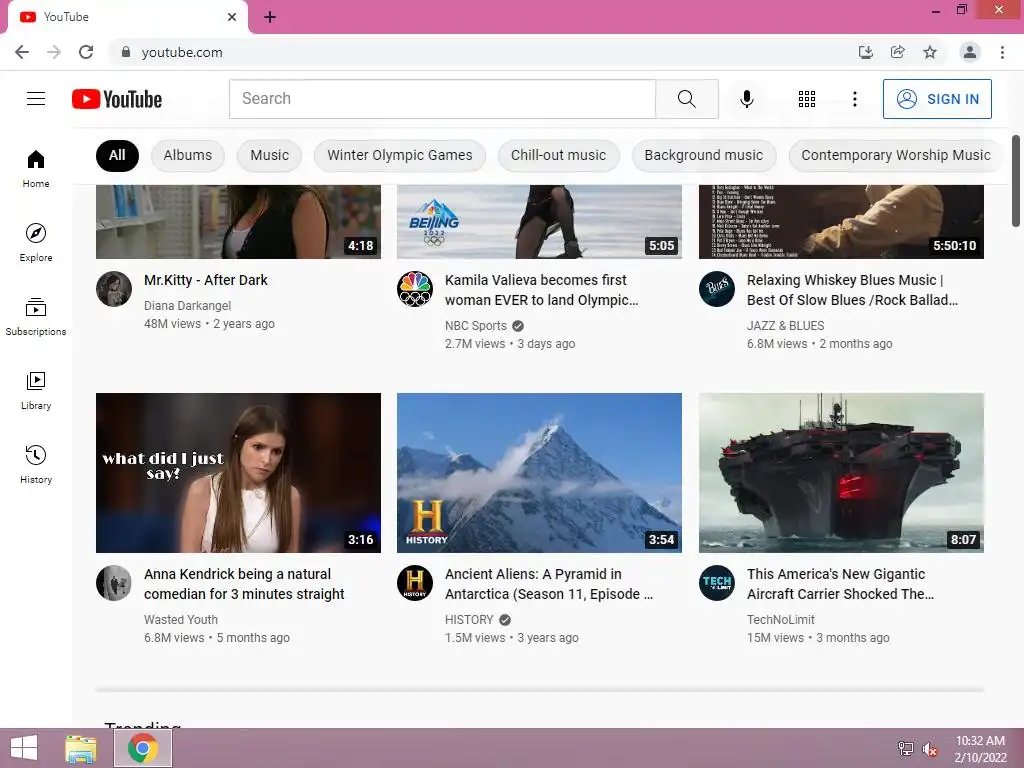Open Kamila Valieva video title
Image resolution: width=1024 pixels, height=768 pixels.
pyautogui.click(x=541, y=290)
